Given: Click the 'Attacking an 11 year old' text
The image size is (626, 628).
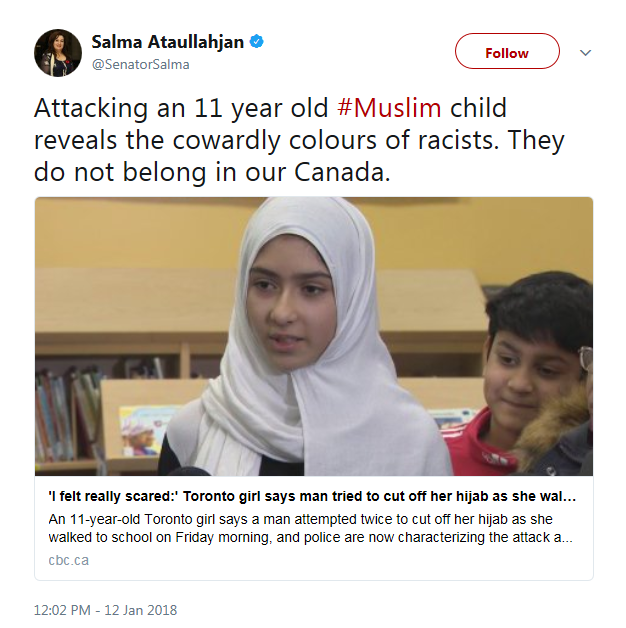Looking at the screenshot, I should click(181, 108).
